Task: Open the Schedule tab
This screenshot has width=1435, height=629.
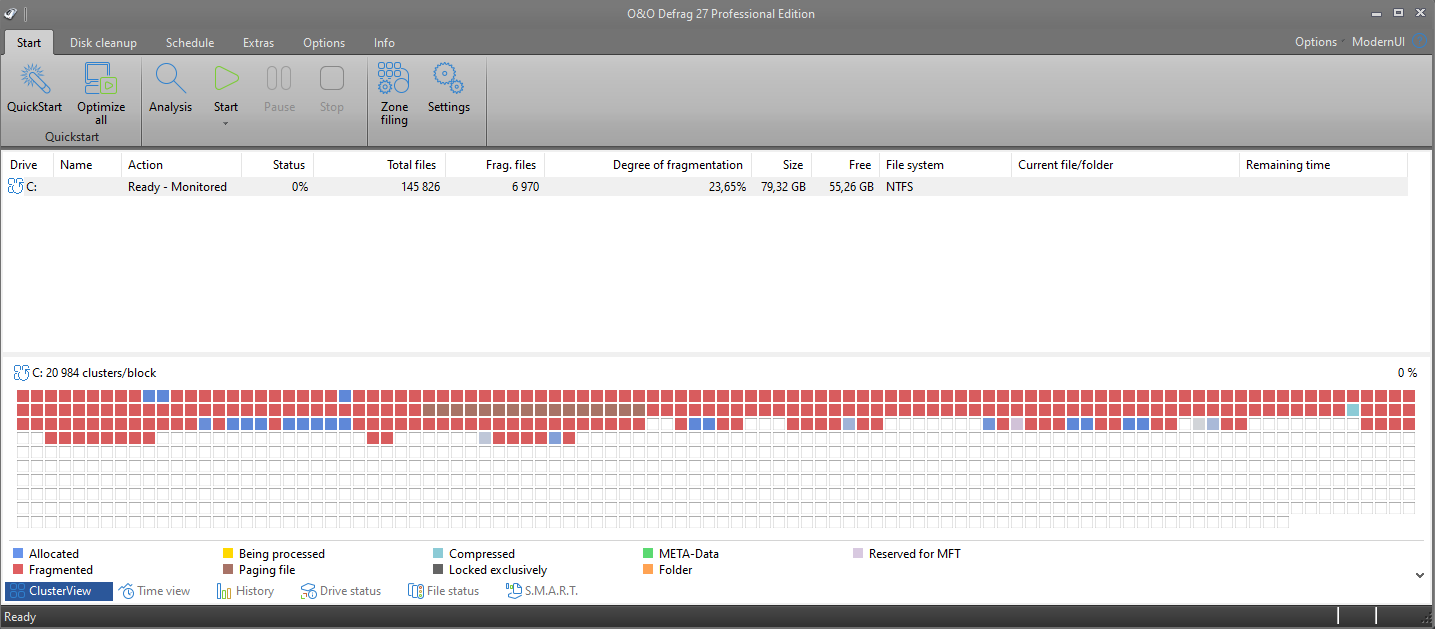Action: (190, 43)
